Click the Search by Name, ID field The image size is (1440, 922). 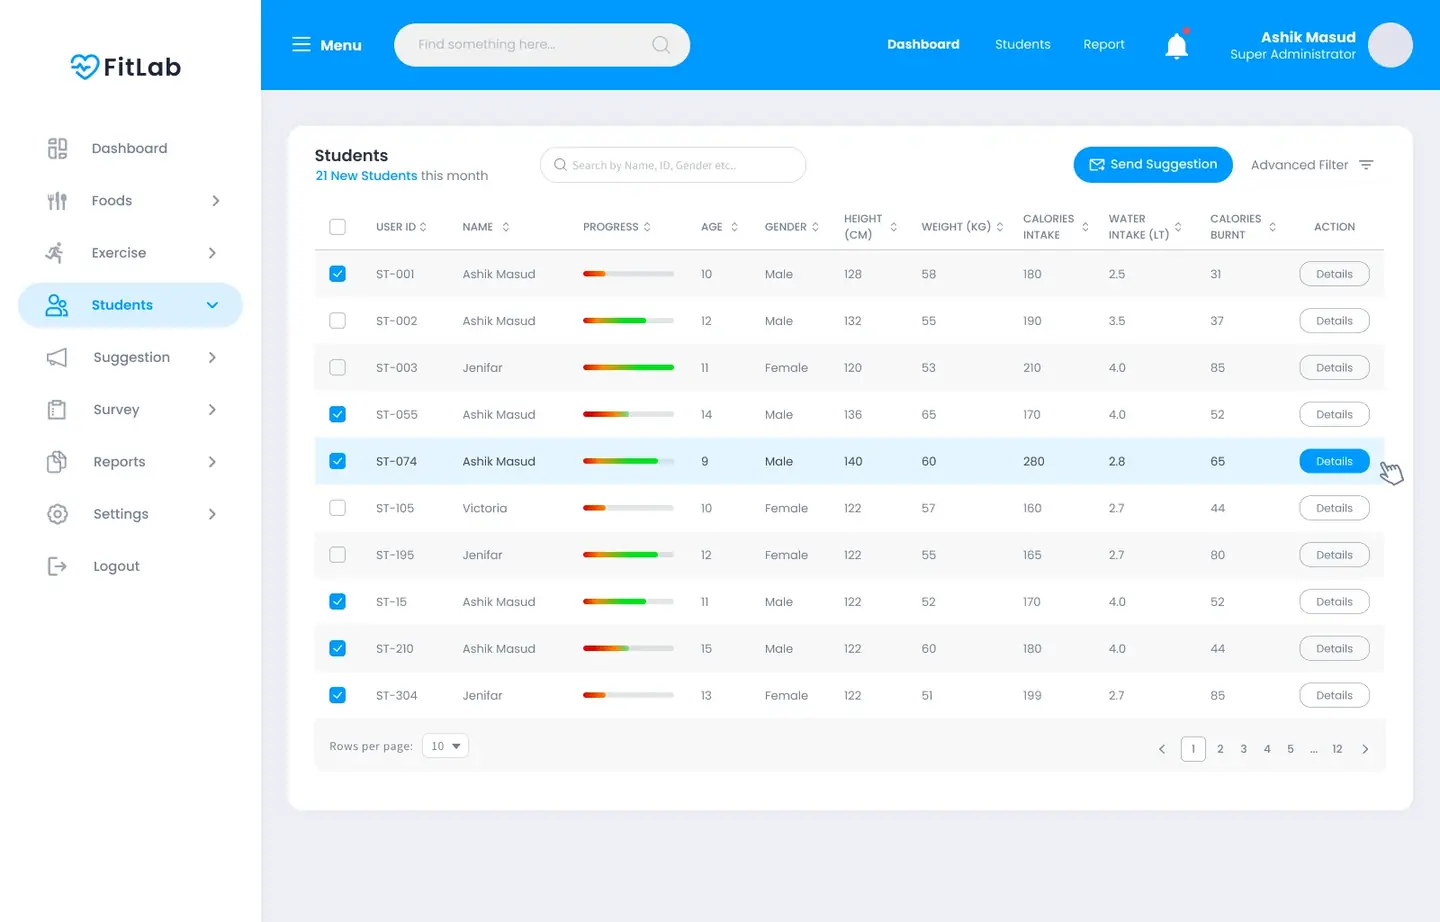click(673, 165)
